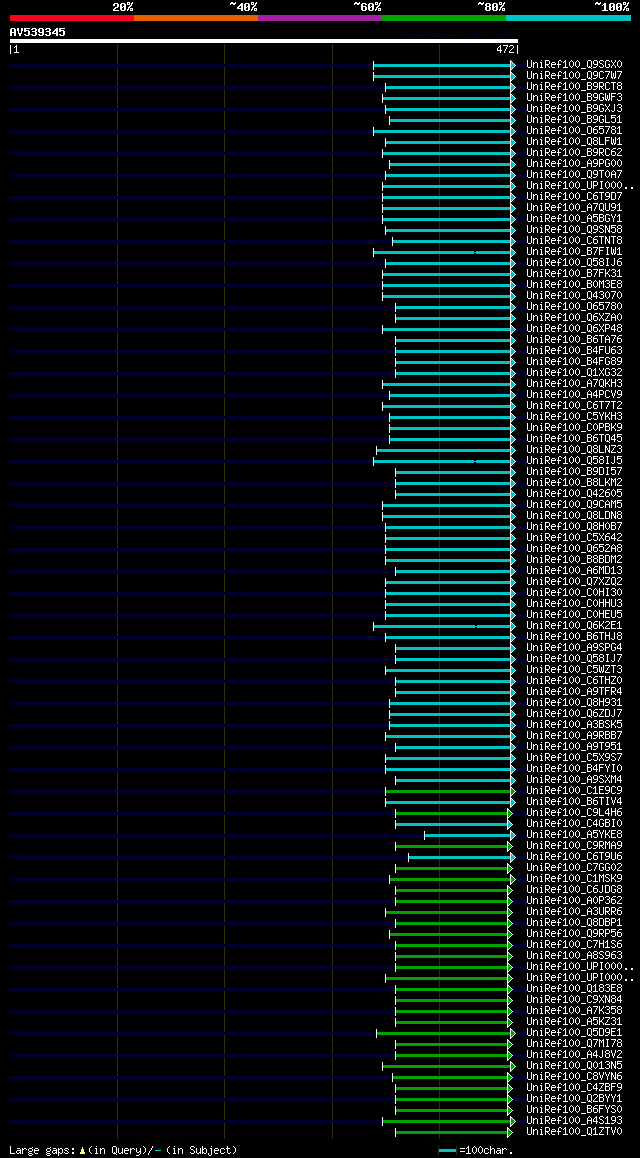Select label UniRef100_Q9SN58

574,230
